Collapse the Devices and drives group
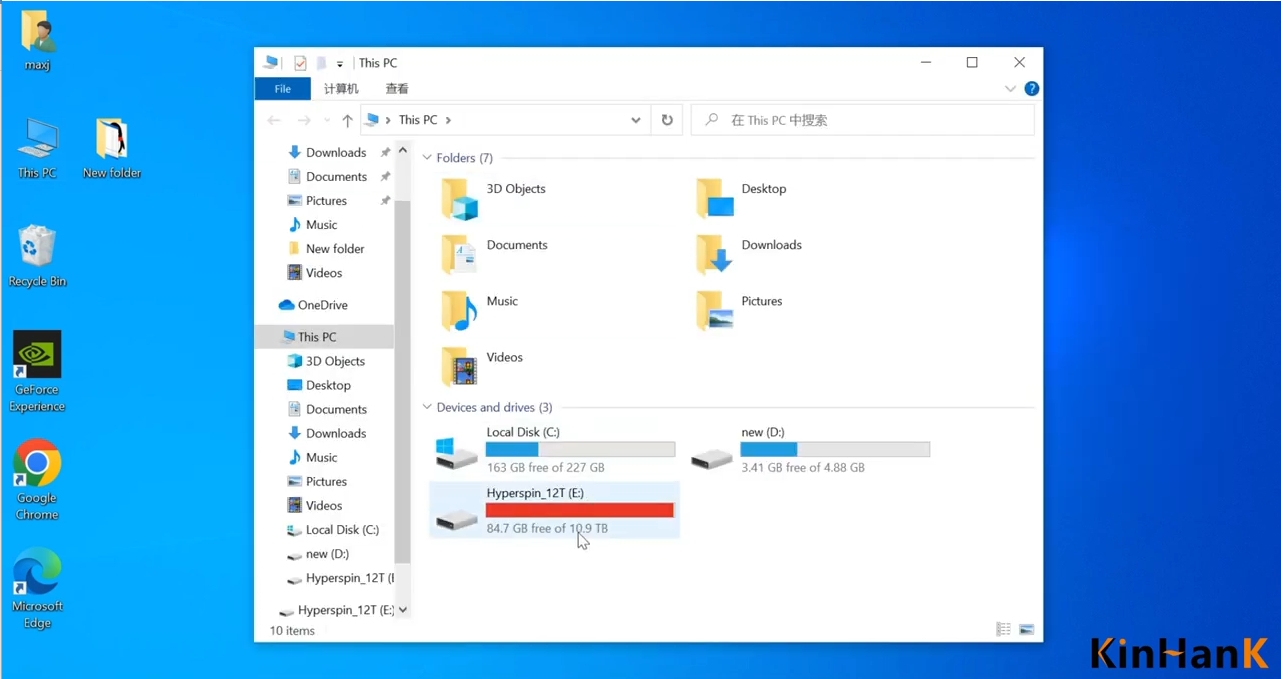The height and width of the screenshot is (679, 1281). coord(427,408)
